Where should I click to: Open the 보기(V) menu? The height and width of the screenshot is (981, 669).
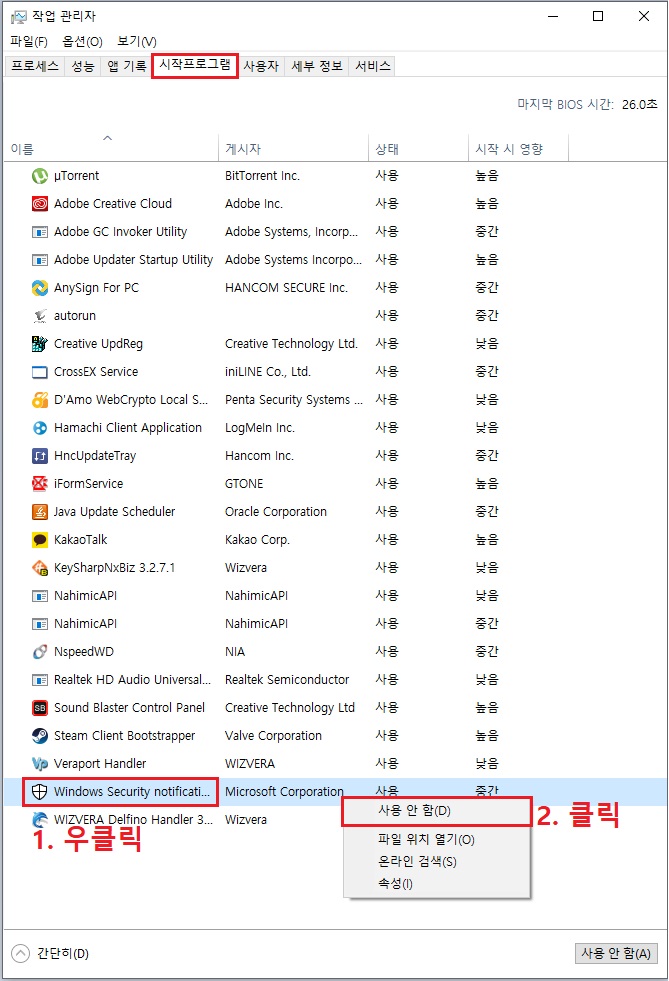136,42
